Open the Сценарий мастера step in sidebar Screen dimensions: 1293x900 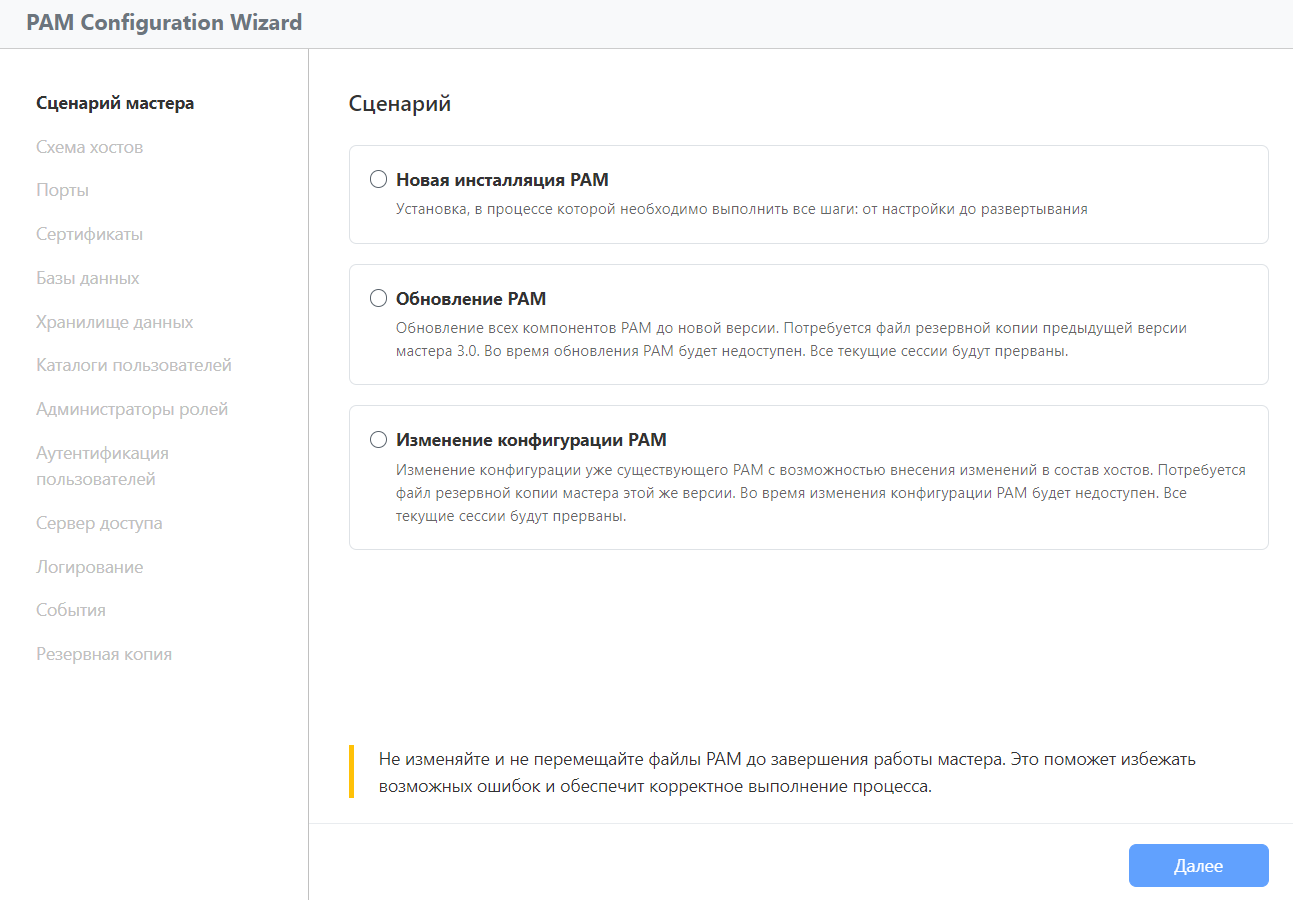[x=115, y=103]
